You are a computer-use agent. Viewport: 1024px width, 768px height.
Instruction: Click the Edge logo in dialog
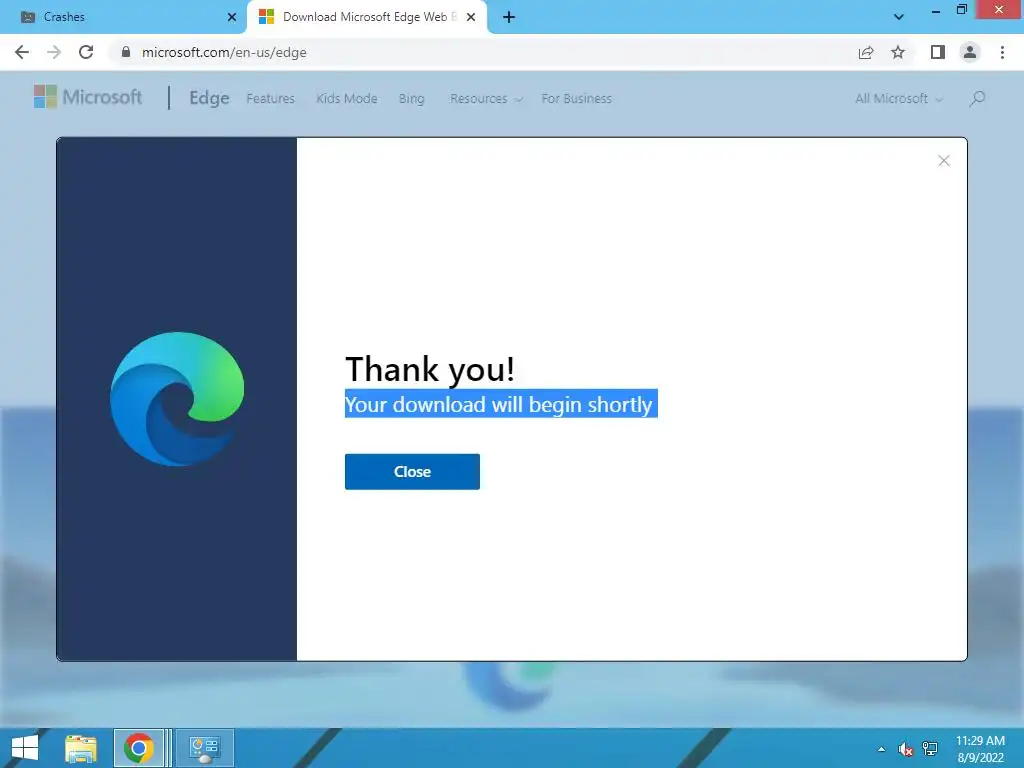(x=177, y=399)
